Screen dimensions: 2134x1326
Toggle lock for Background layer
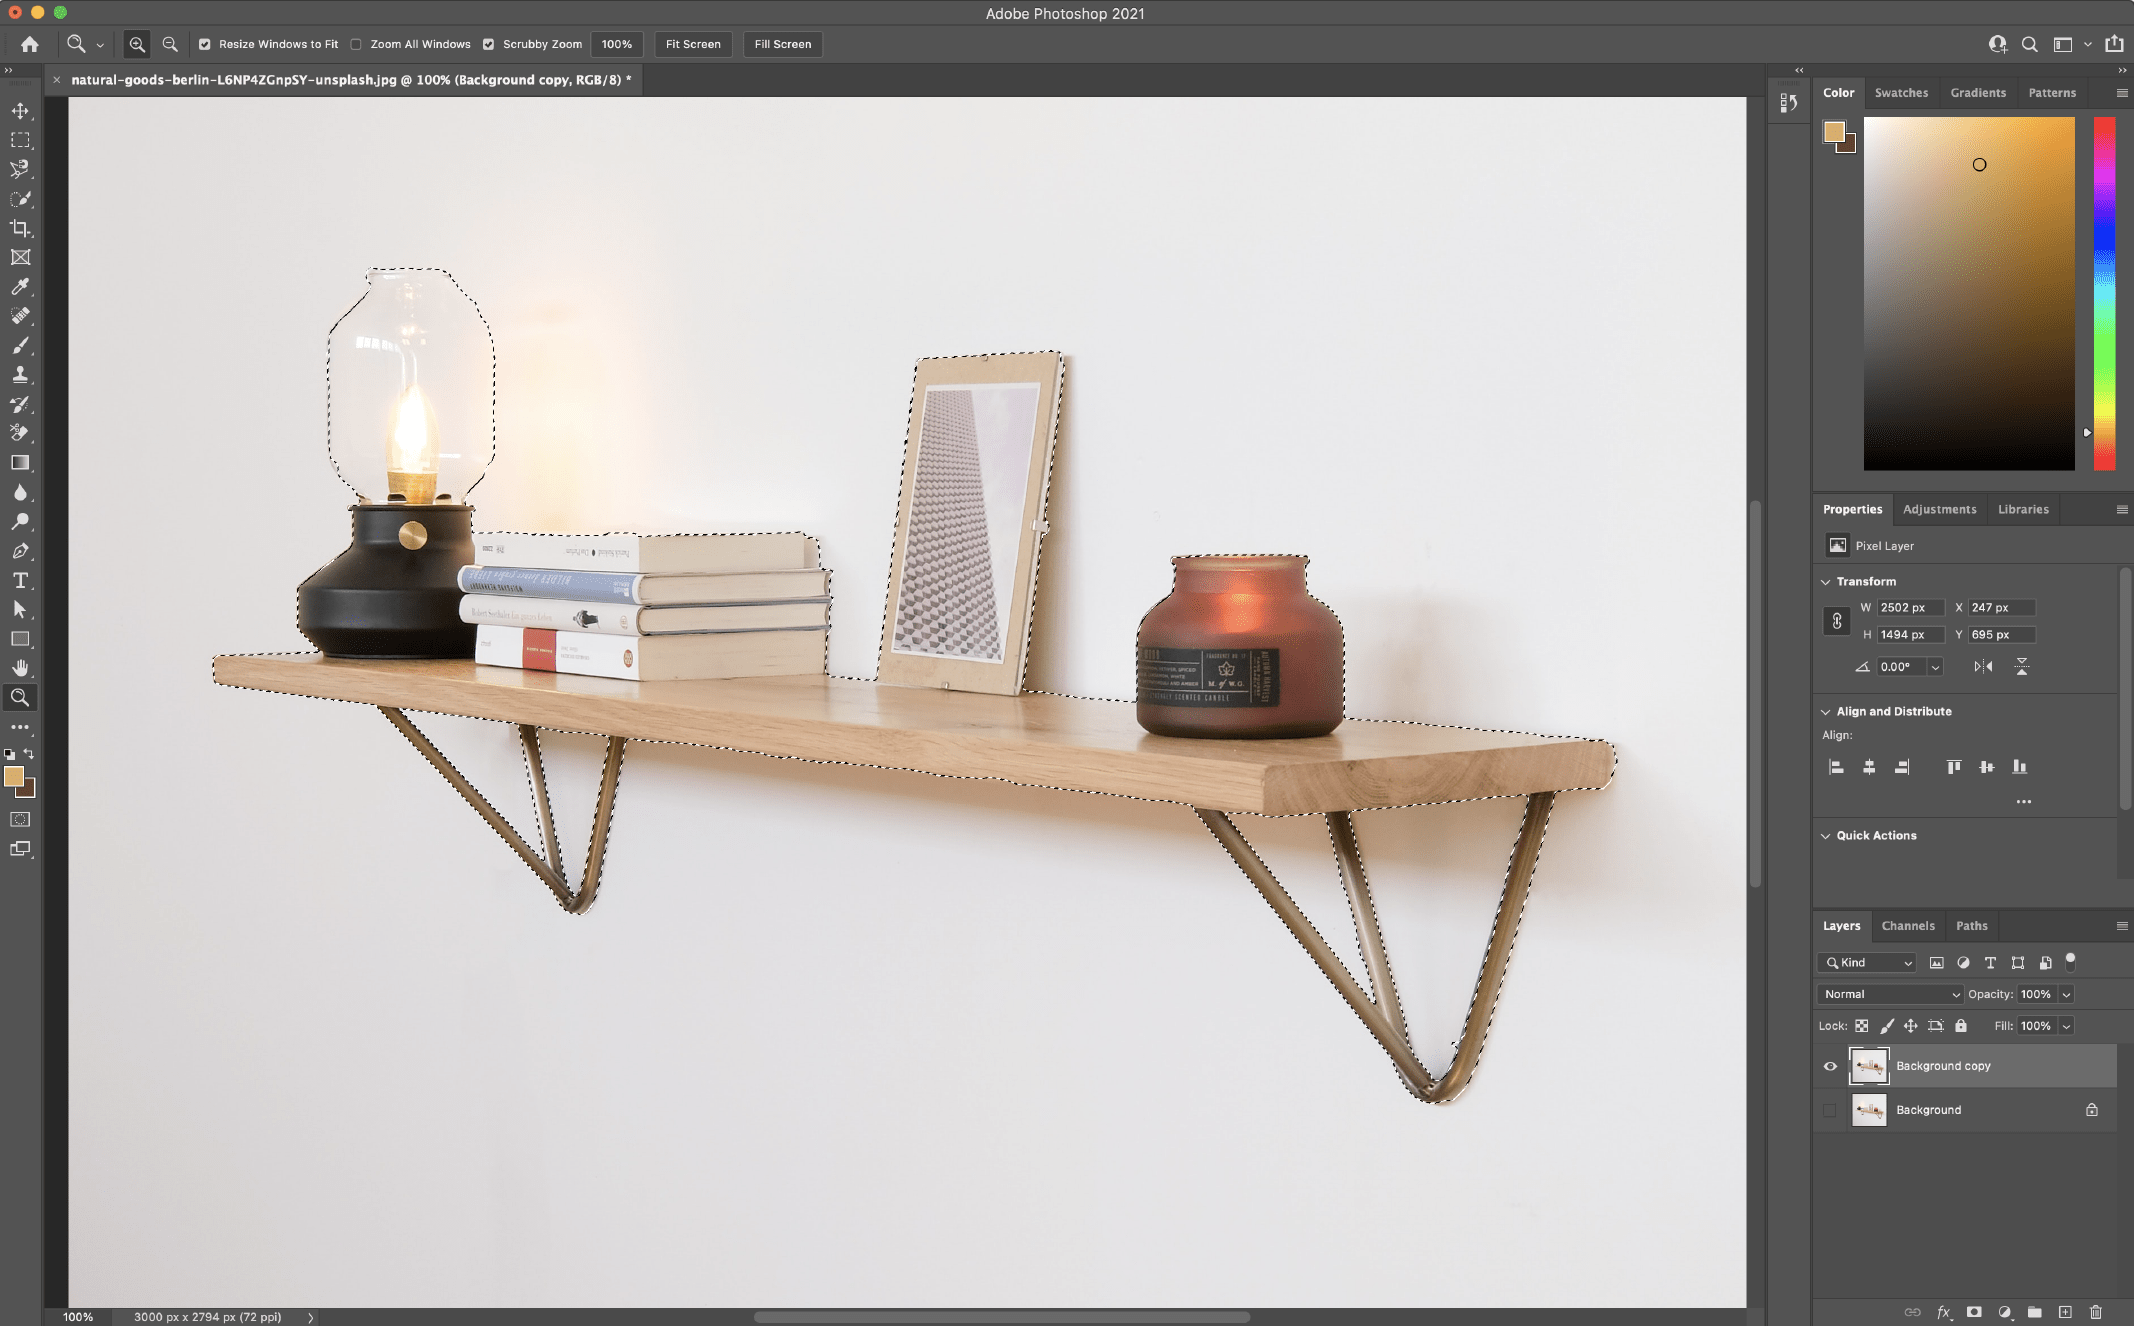click(2091, 1111)
